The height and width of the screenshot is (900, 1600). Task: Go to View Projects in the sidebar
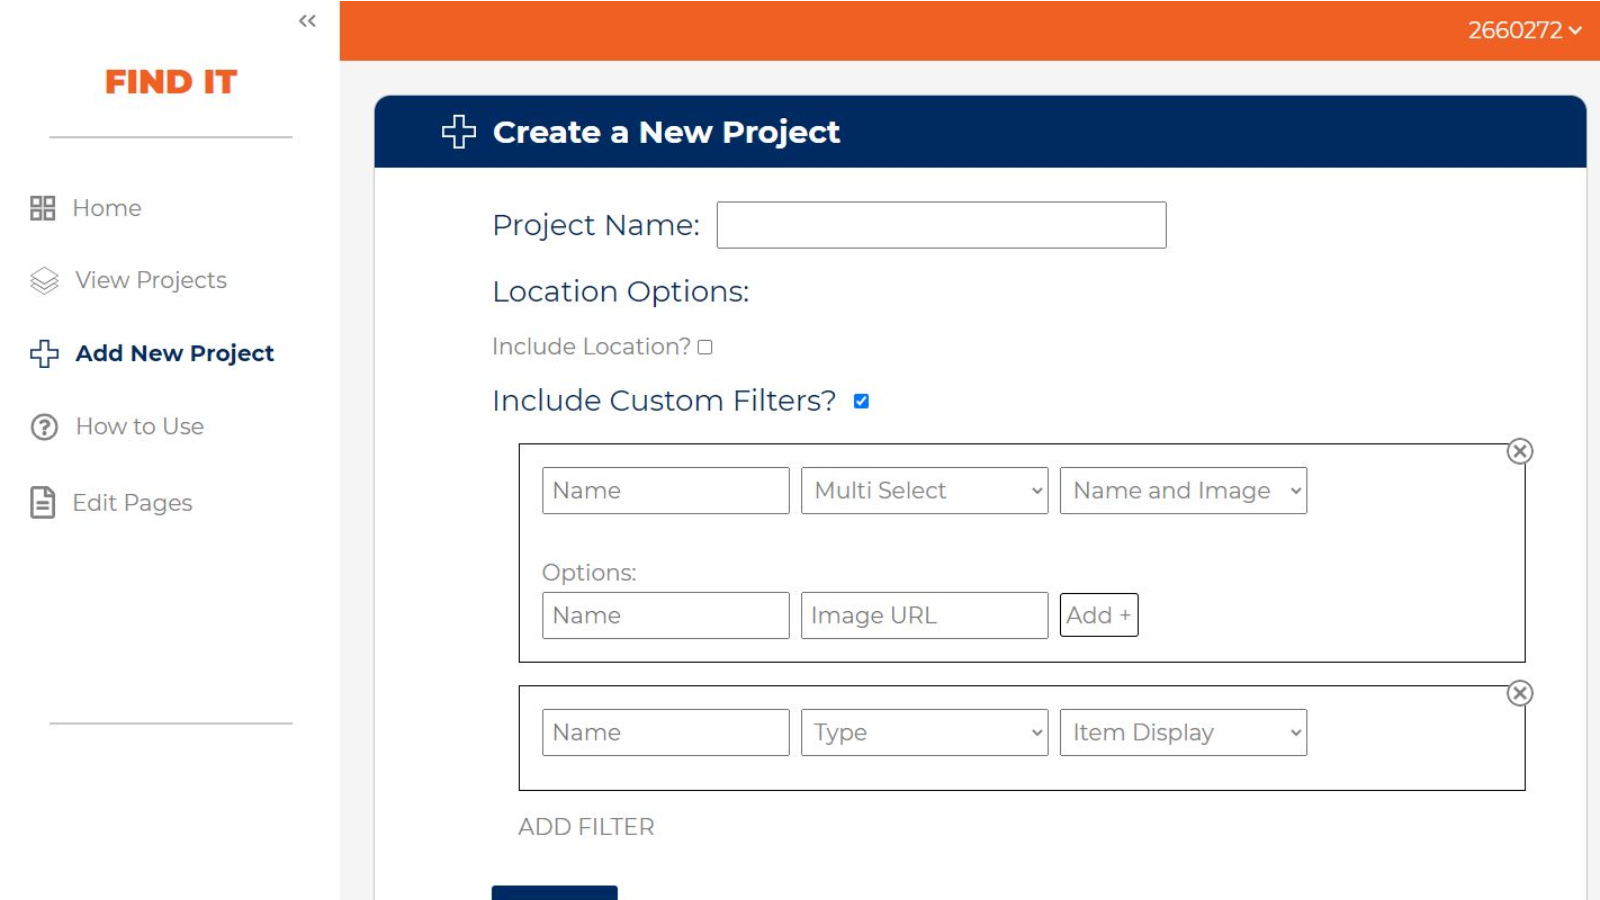pyautogui.click(x=149, y=280)
